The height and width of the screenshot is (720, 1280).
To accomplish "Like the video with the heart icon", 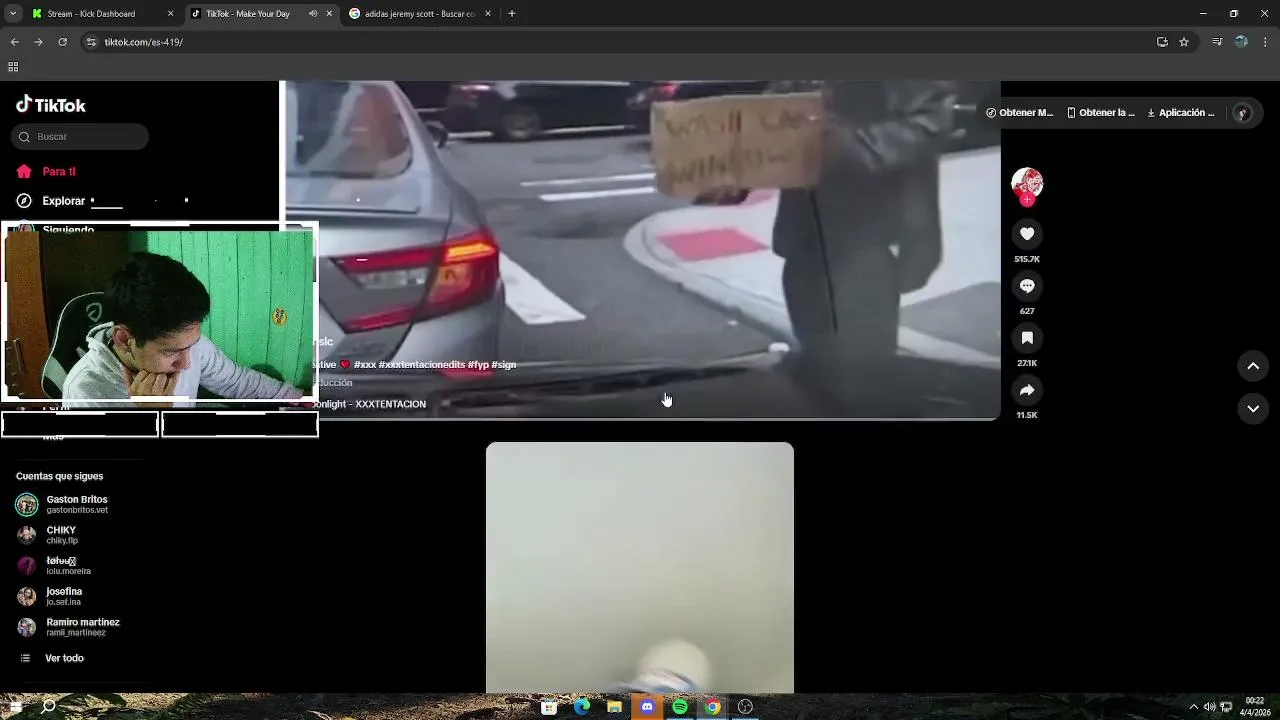I will (1027, 233).
